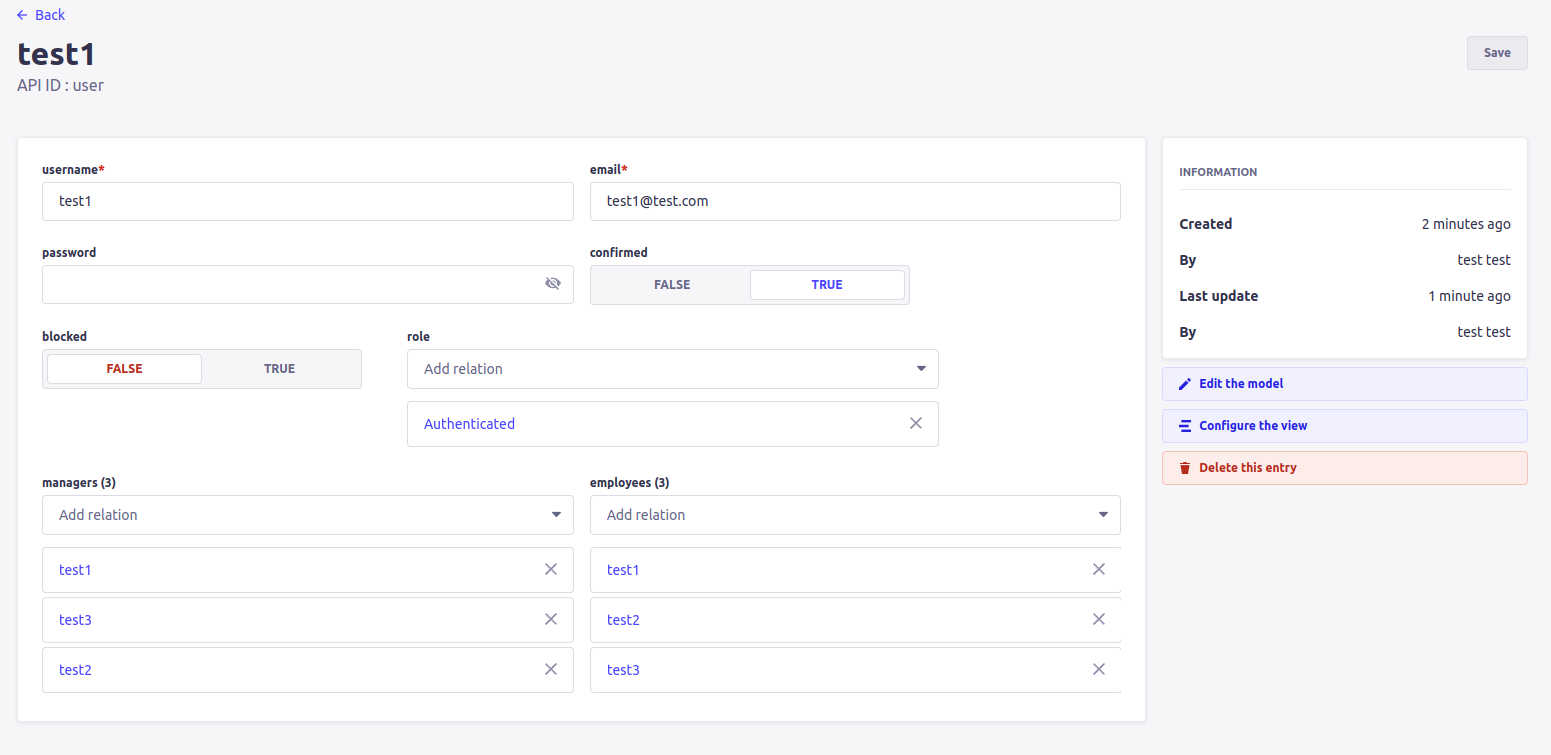Save the test1 user entry

coord(1497,52)
